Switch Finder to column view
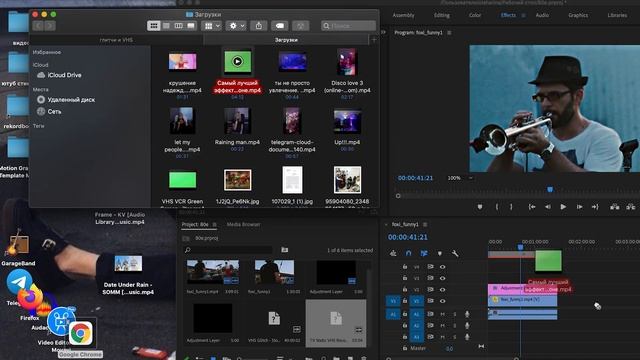The width and height of the screenshot is (640, 360). [x=178, y=26]
